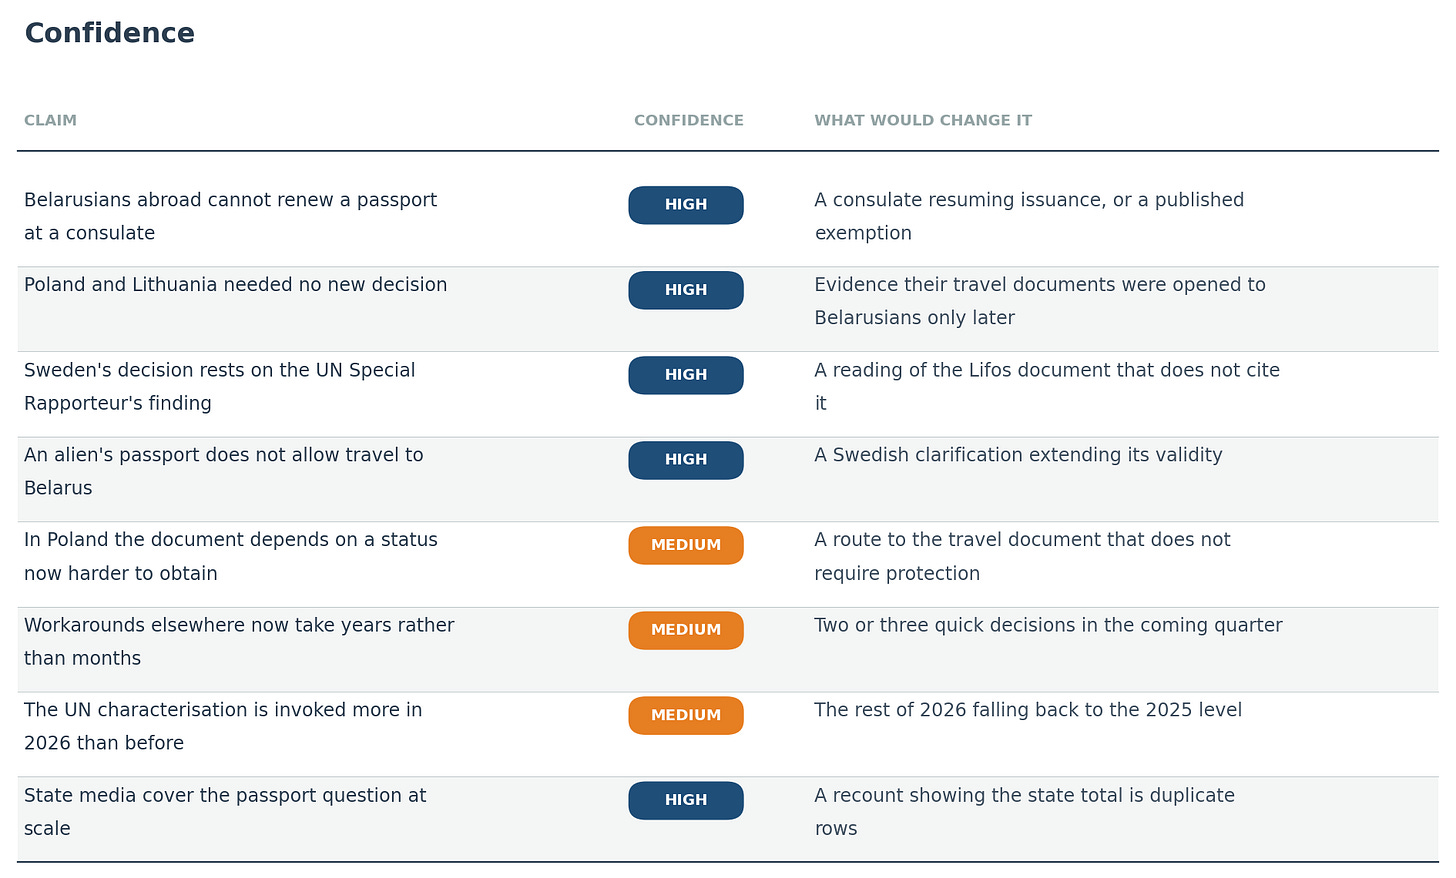Select the two or three quick decisions text
Viewport: 1456px width, 878px height.
point(1048,625)
